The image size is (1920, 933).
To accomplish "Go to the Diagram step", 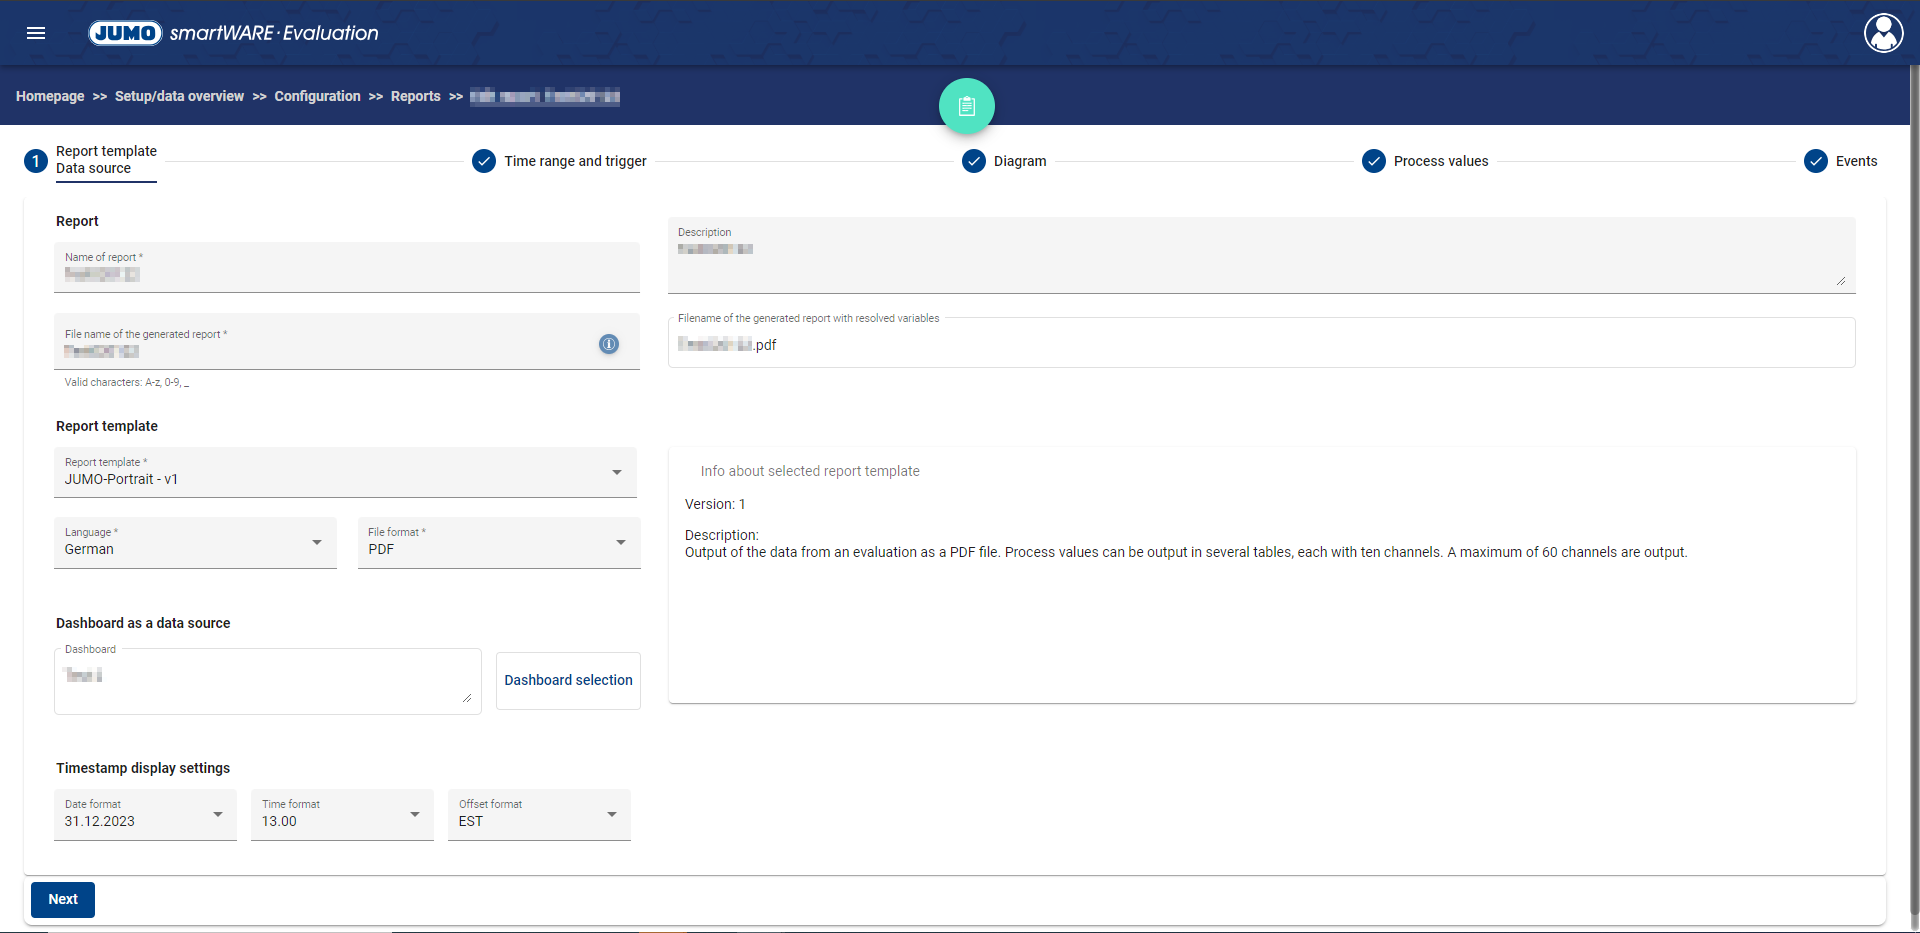I will [x=1005, y=161].
